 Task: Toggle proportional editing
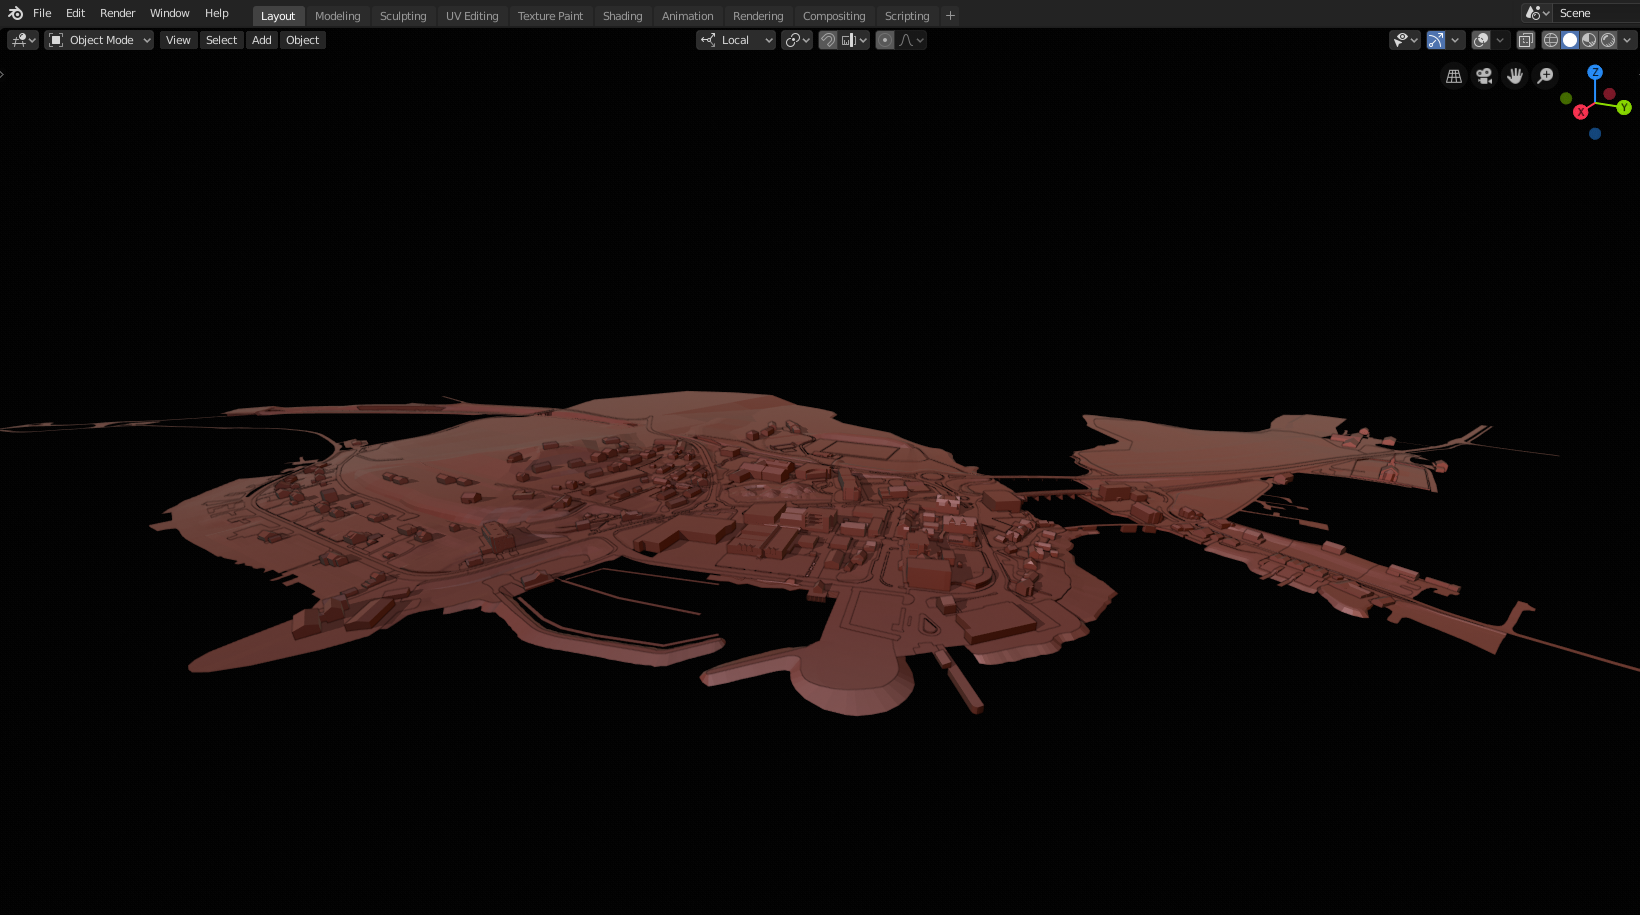885,40
